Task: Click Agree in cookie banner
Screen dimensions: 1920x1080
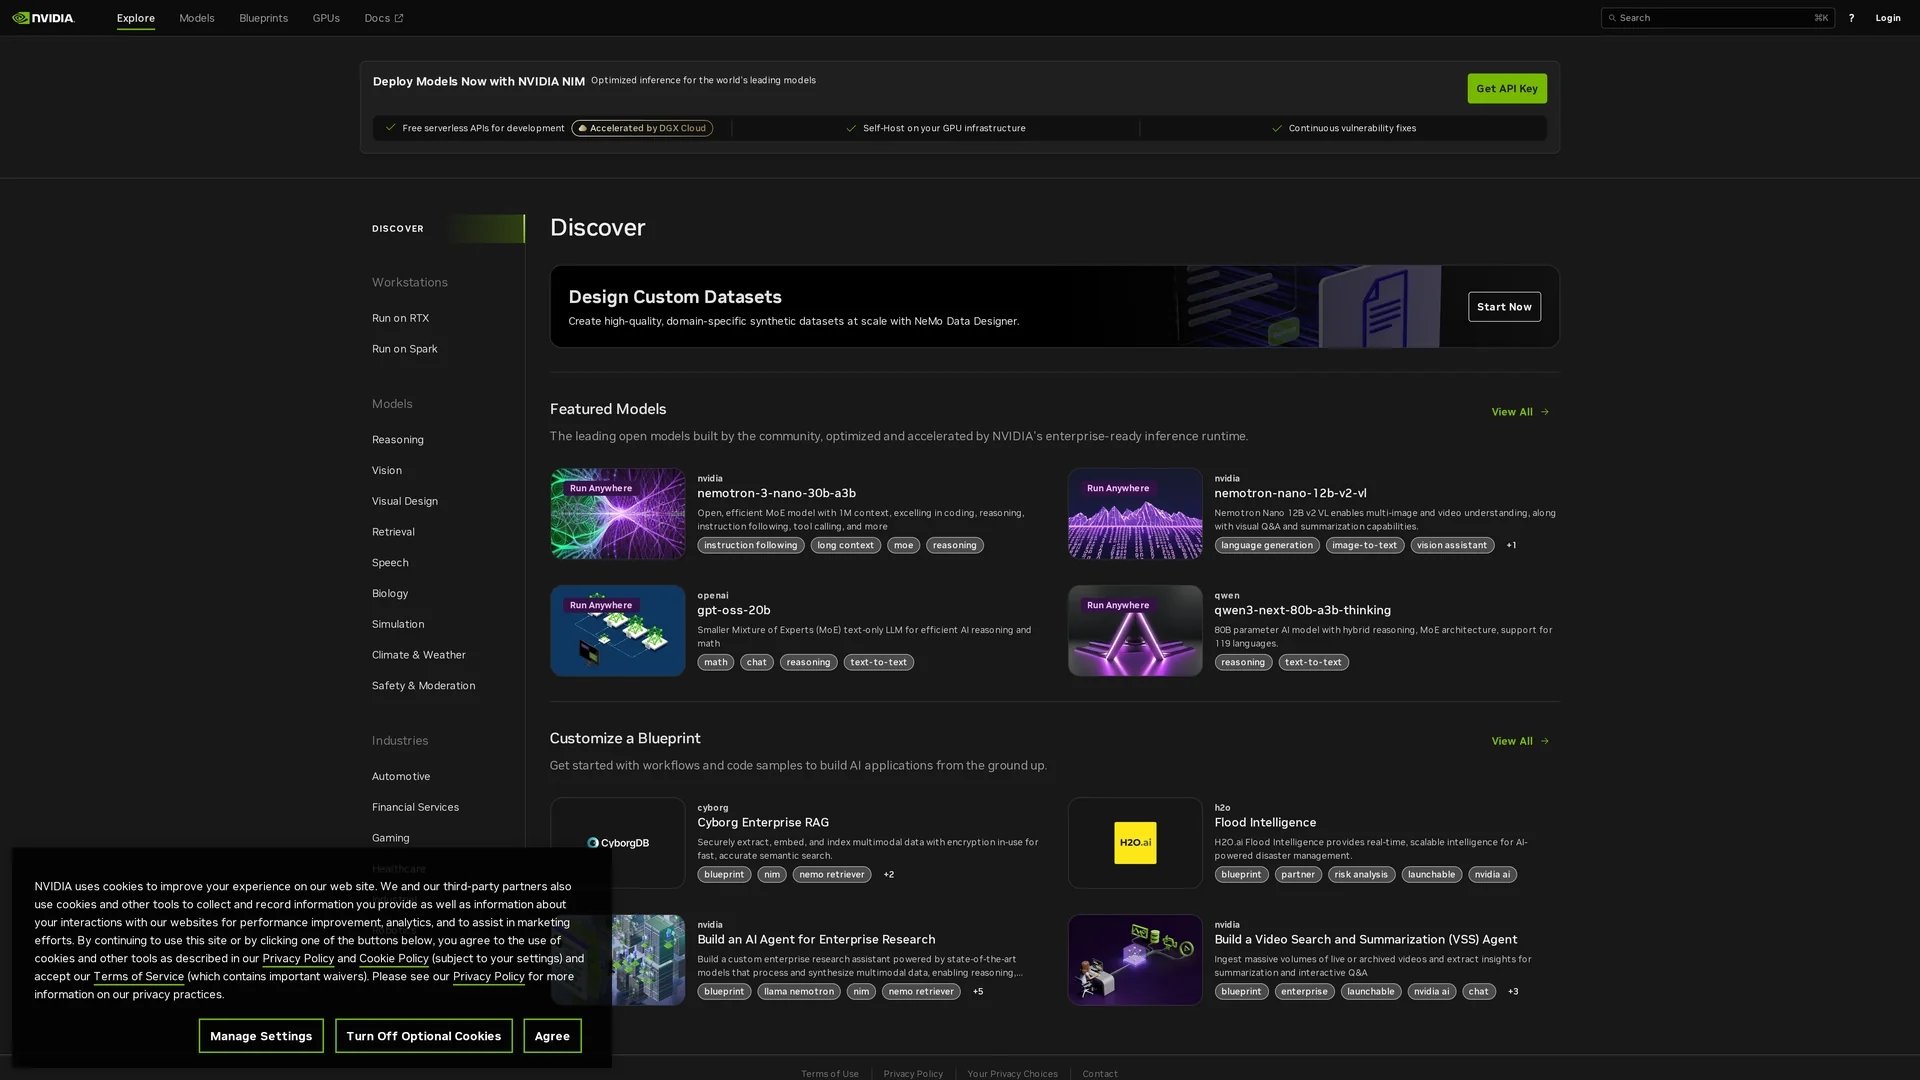Action: [552, 1036]
